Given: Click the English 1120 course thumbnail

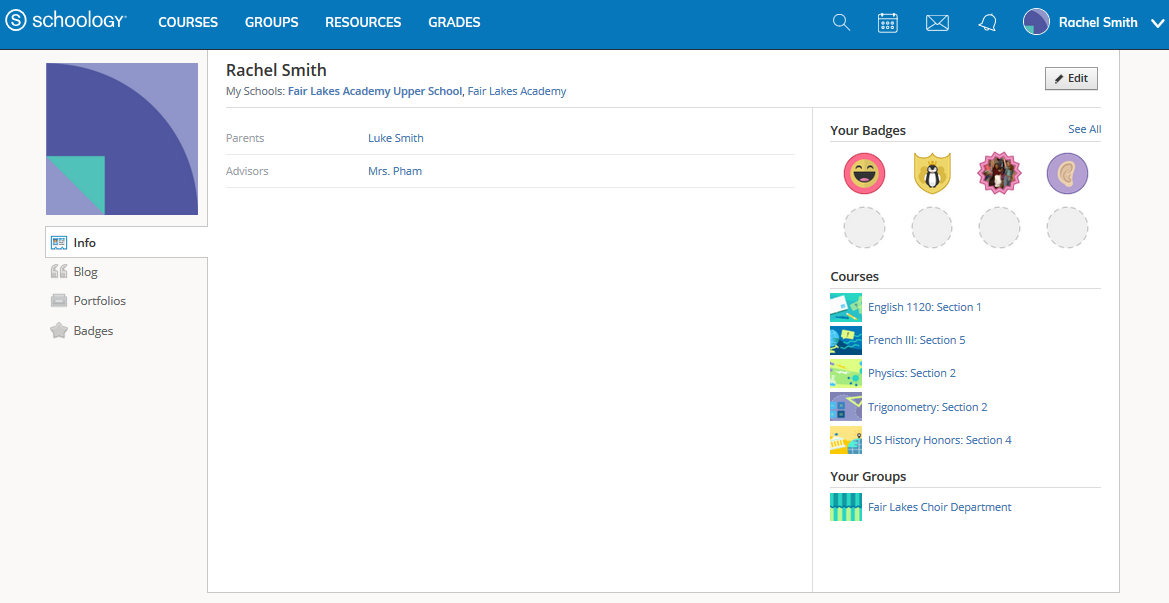Looking at the screenshot, I should (845, 307).
